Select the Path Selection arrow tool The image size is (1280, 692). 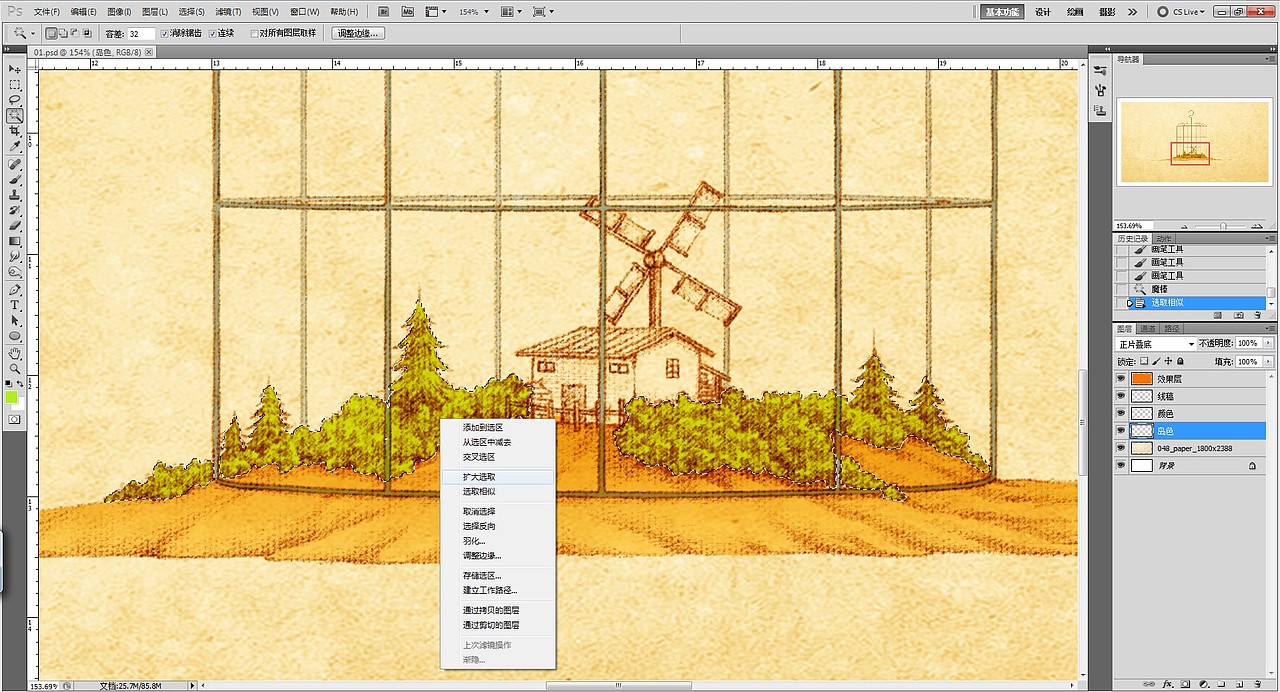coord(15,320)
